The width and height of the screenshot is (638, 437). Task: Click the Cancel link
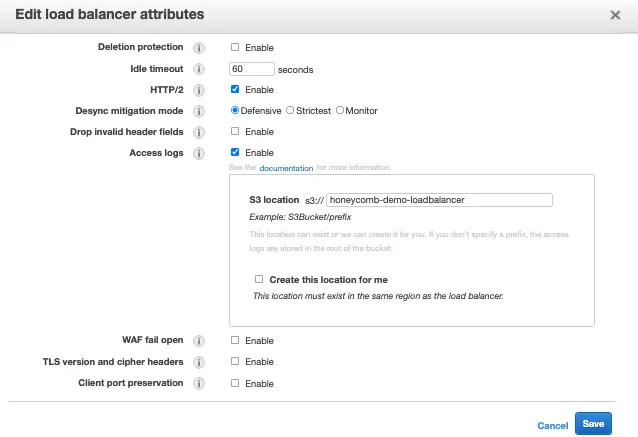pos(552,425)
